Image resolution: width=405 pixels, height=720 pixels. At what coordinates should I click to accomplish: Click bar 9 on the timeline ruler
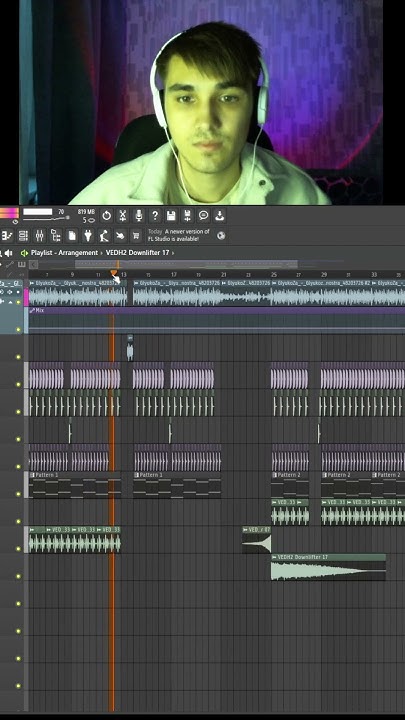[x=72, y=275]
